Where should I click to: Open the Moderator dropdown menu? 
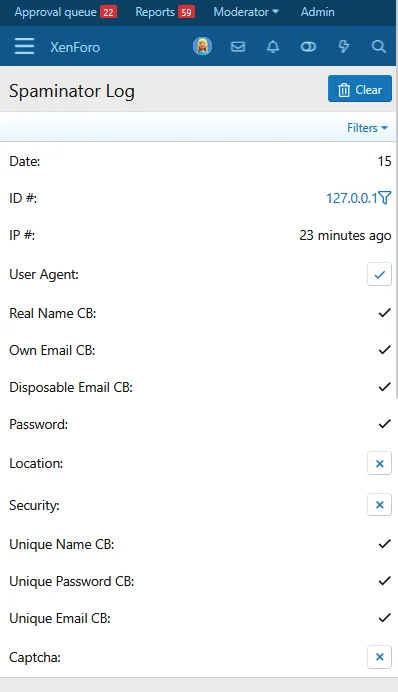click(246, 12)
